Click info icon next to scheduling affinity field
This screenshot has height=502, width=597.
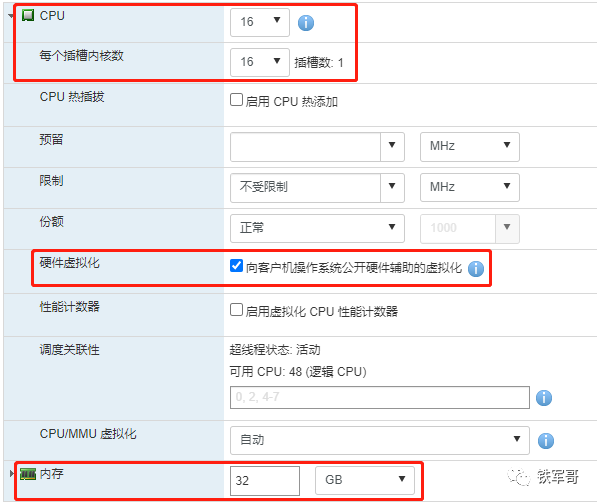[544, 398]
